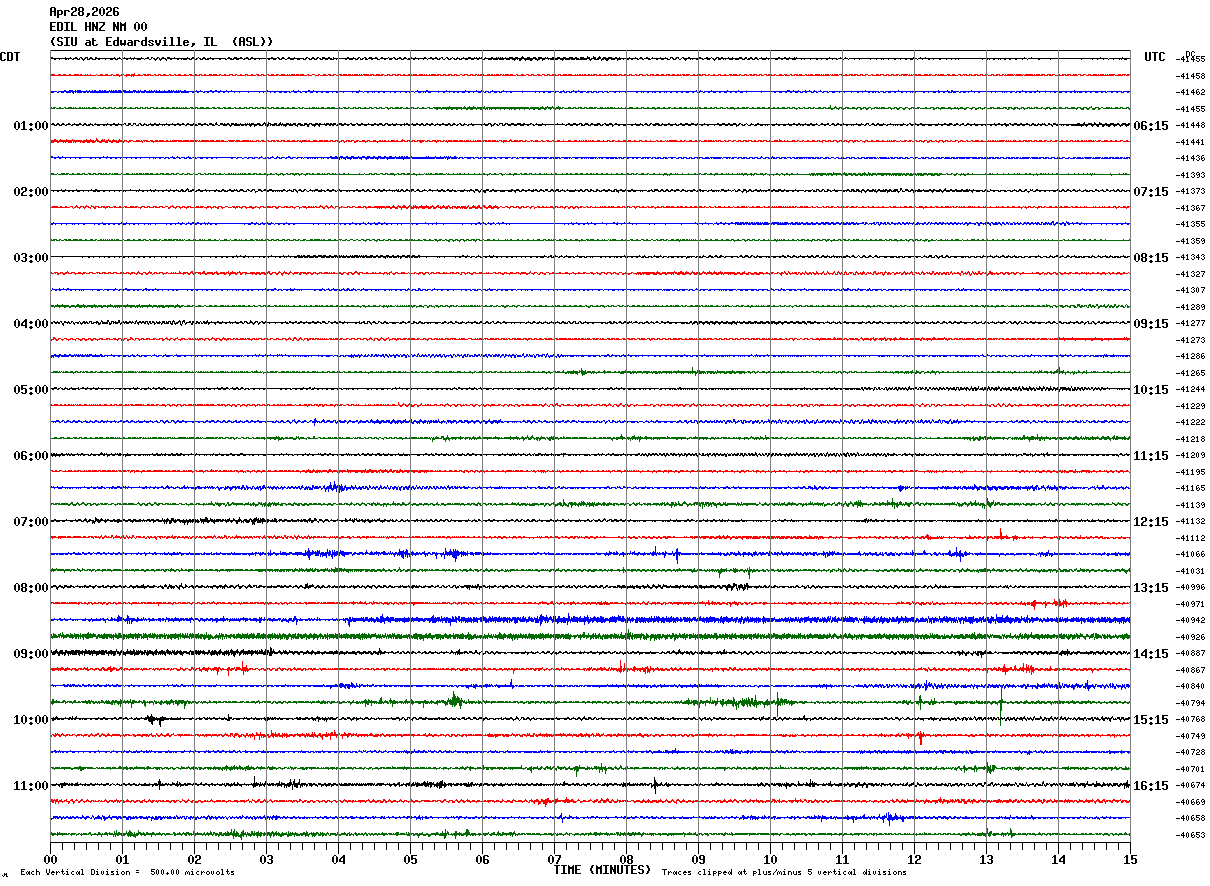
Task: Select the 08:00 CDT hour label
Action: [31, 588]
